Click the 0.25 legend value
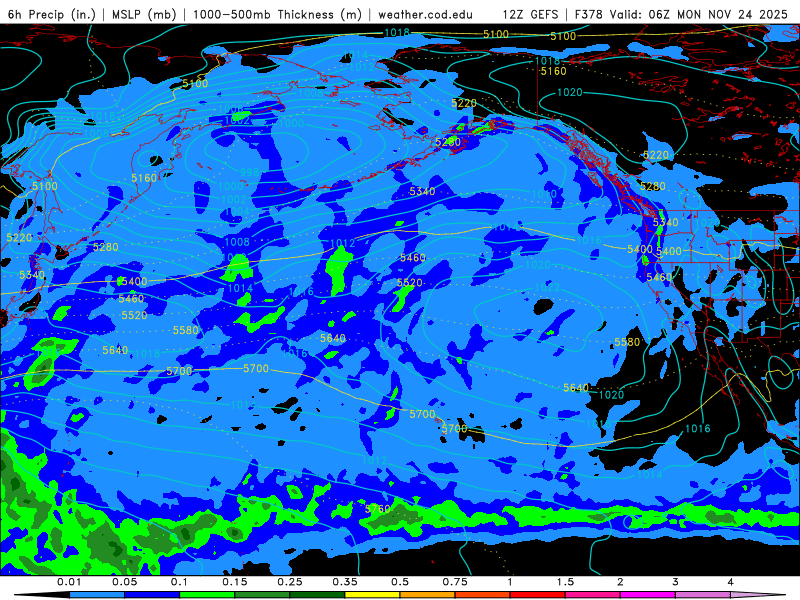The image size is (800, 600). pos(290,582)
